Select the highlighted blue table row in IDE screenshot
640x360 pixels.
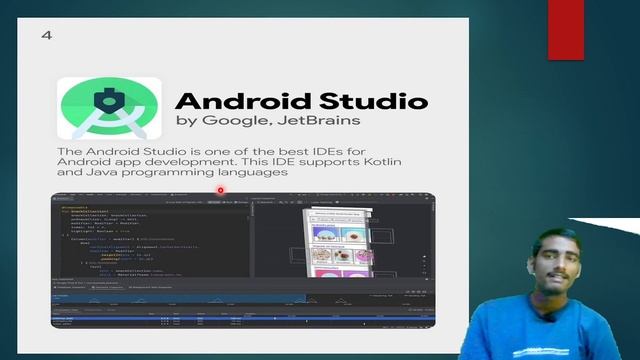pos(243,318)
